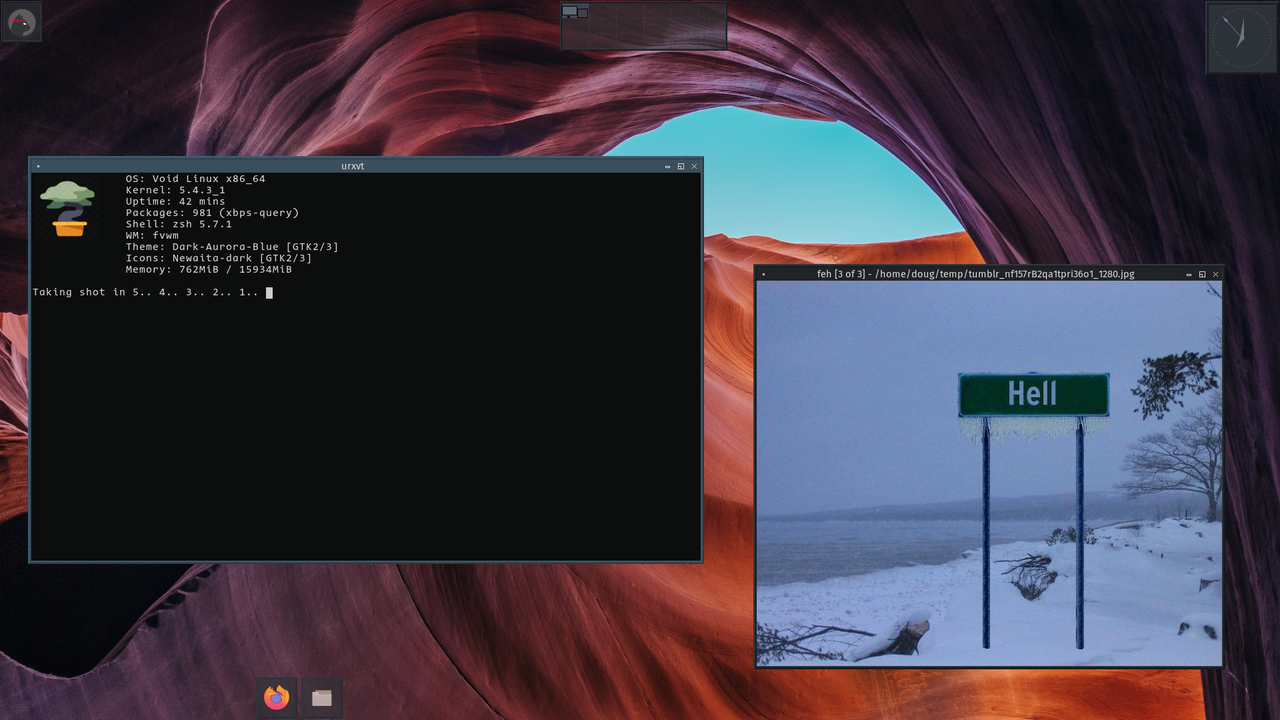Click the green 'Hell' sign in feh image
Image resolution: width=1280 pixels, height=720 pixels.
(x=1034, y=394)
